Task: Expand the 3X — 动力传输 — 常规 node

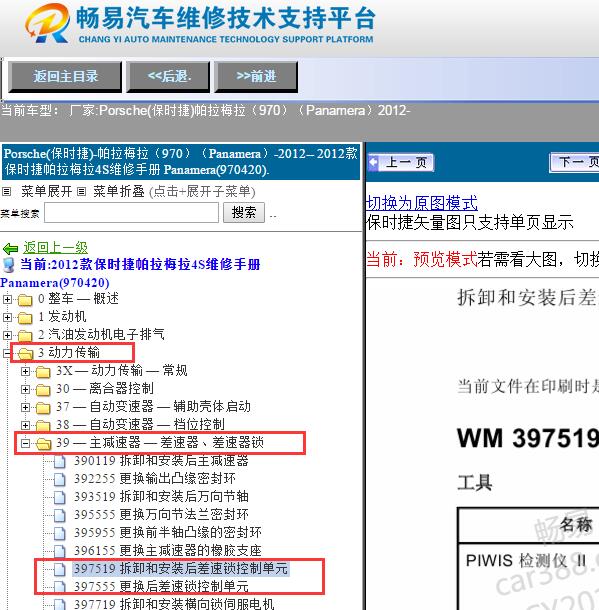Action: click(x=25, y=371)
